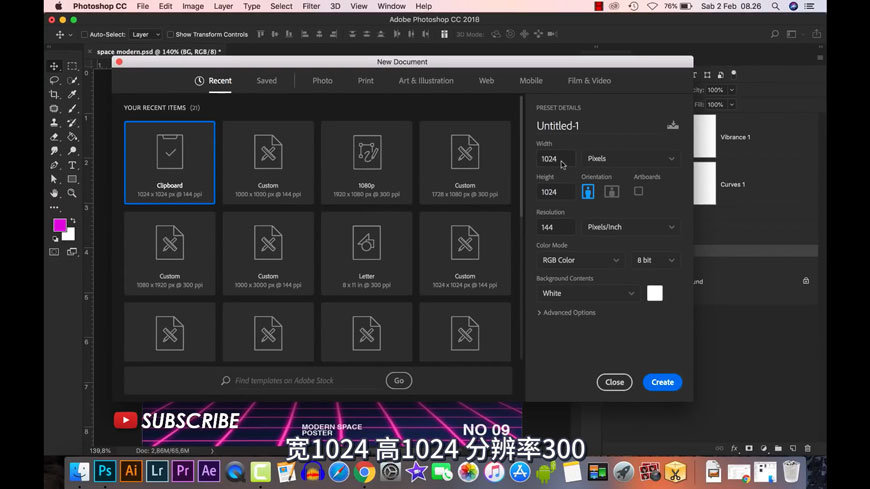
Task: Select the Zoom tool
Action: tap(72, 193)
